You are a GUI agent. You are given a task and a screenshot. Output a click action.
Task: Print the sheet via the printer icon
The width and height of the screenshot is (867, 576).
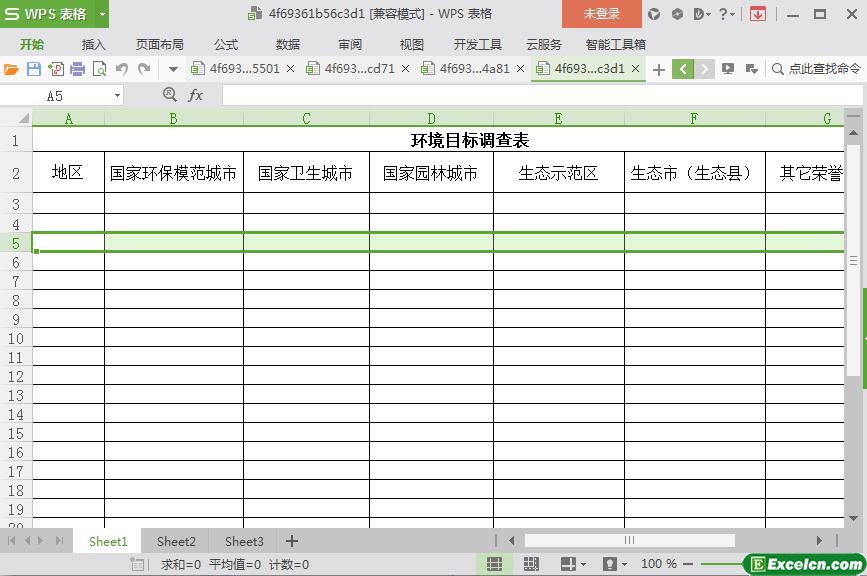[77, 69]
